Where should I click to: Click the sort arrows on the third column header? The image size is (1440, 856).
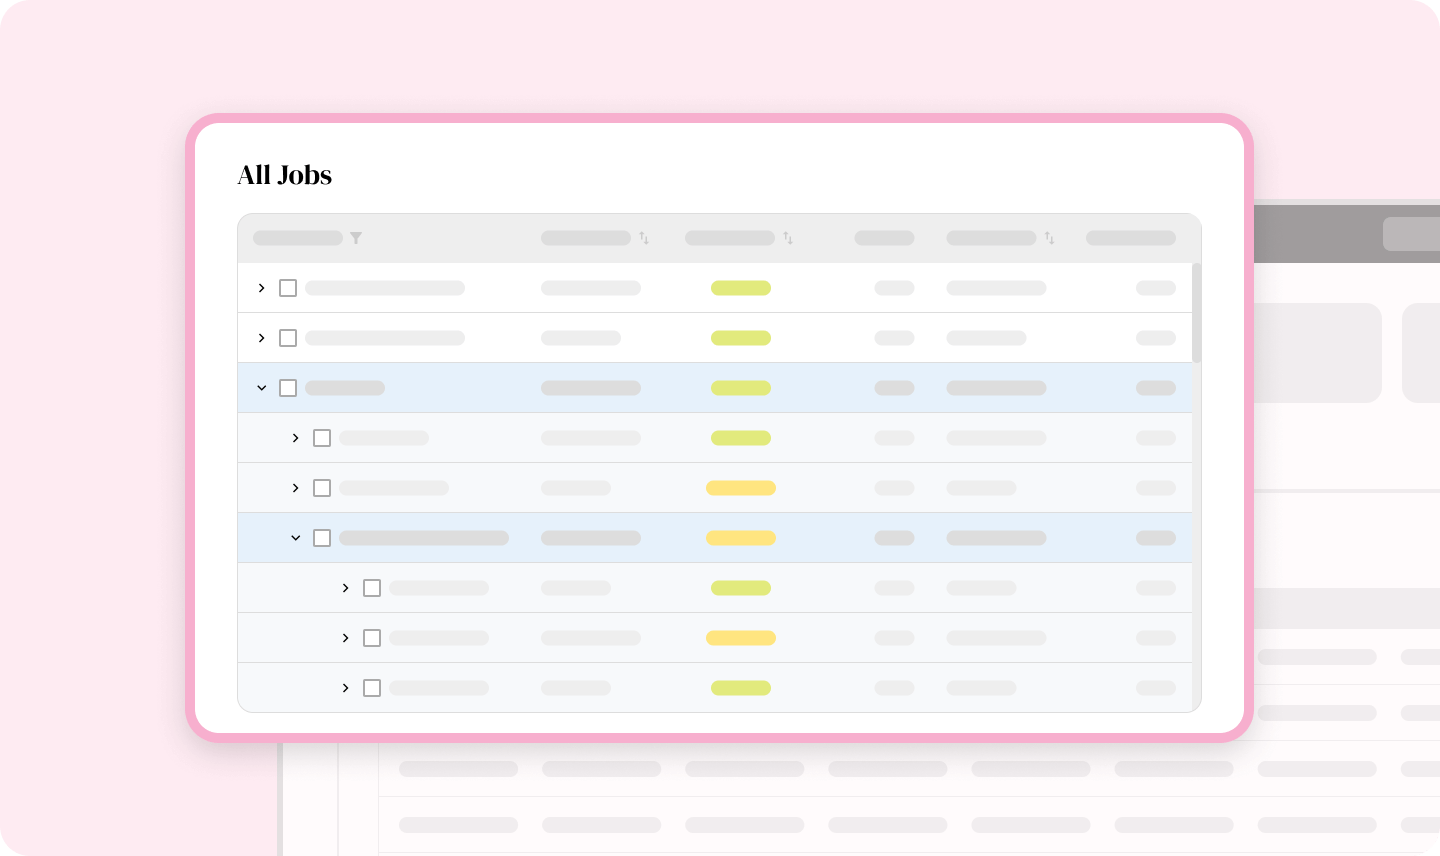[788, 238]
